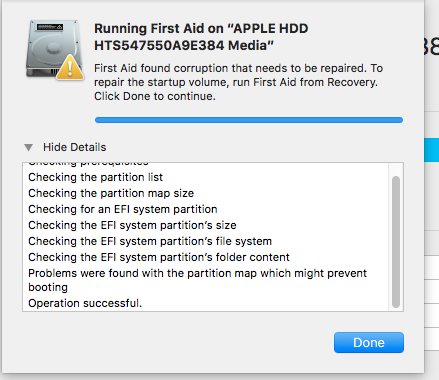Select 'Problems were found with the partition map' line
The image size is (439, 380).
(197, 280)
